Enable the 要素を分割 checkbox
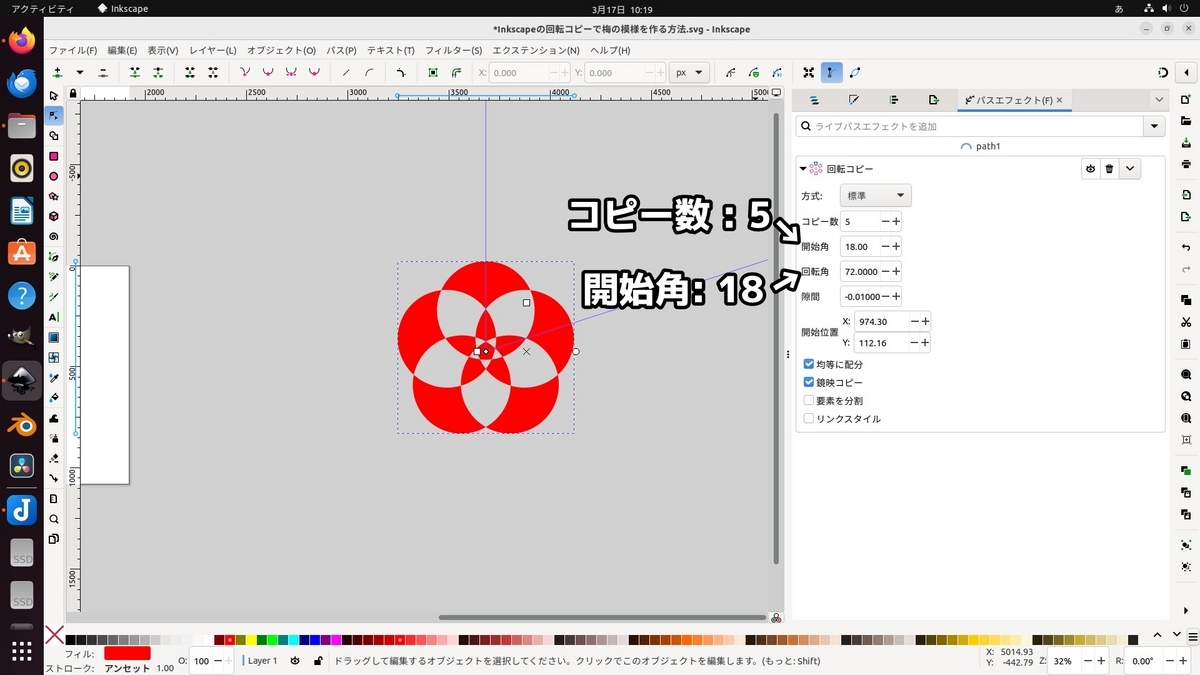This screenshot has height=675, width=1200. (808, 400)
